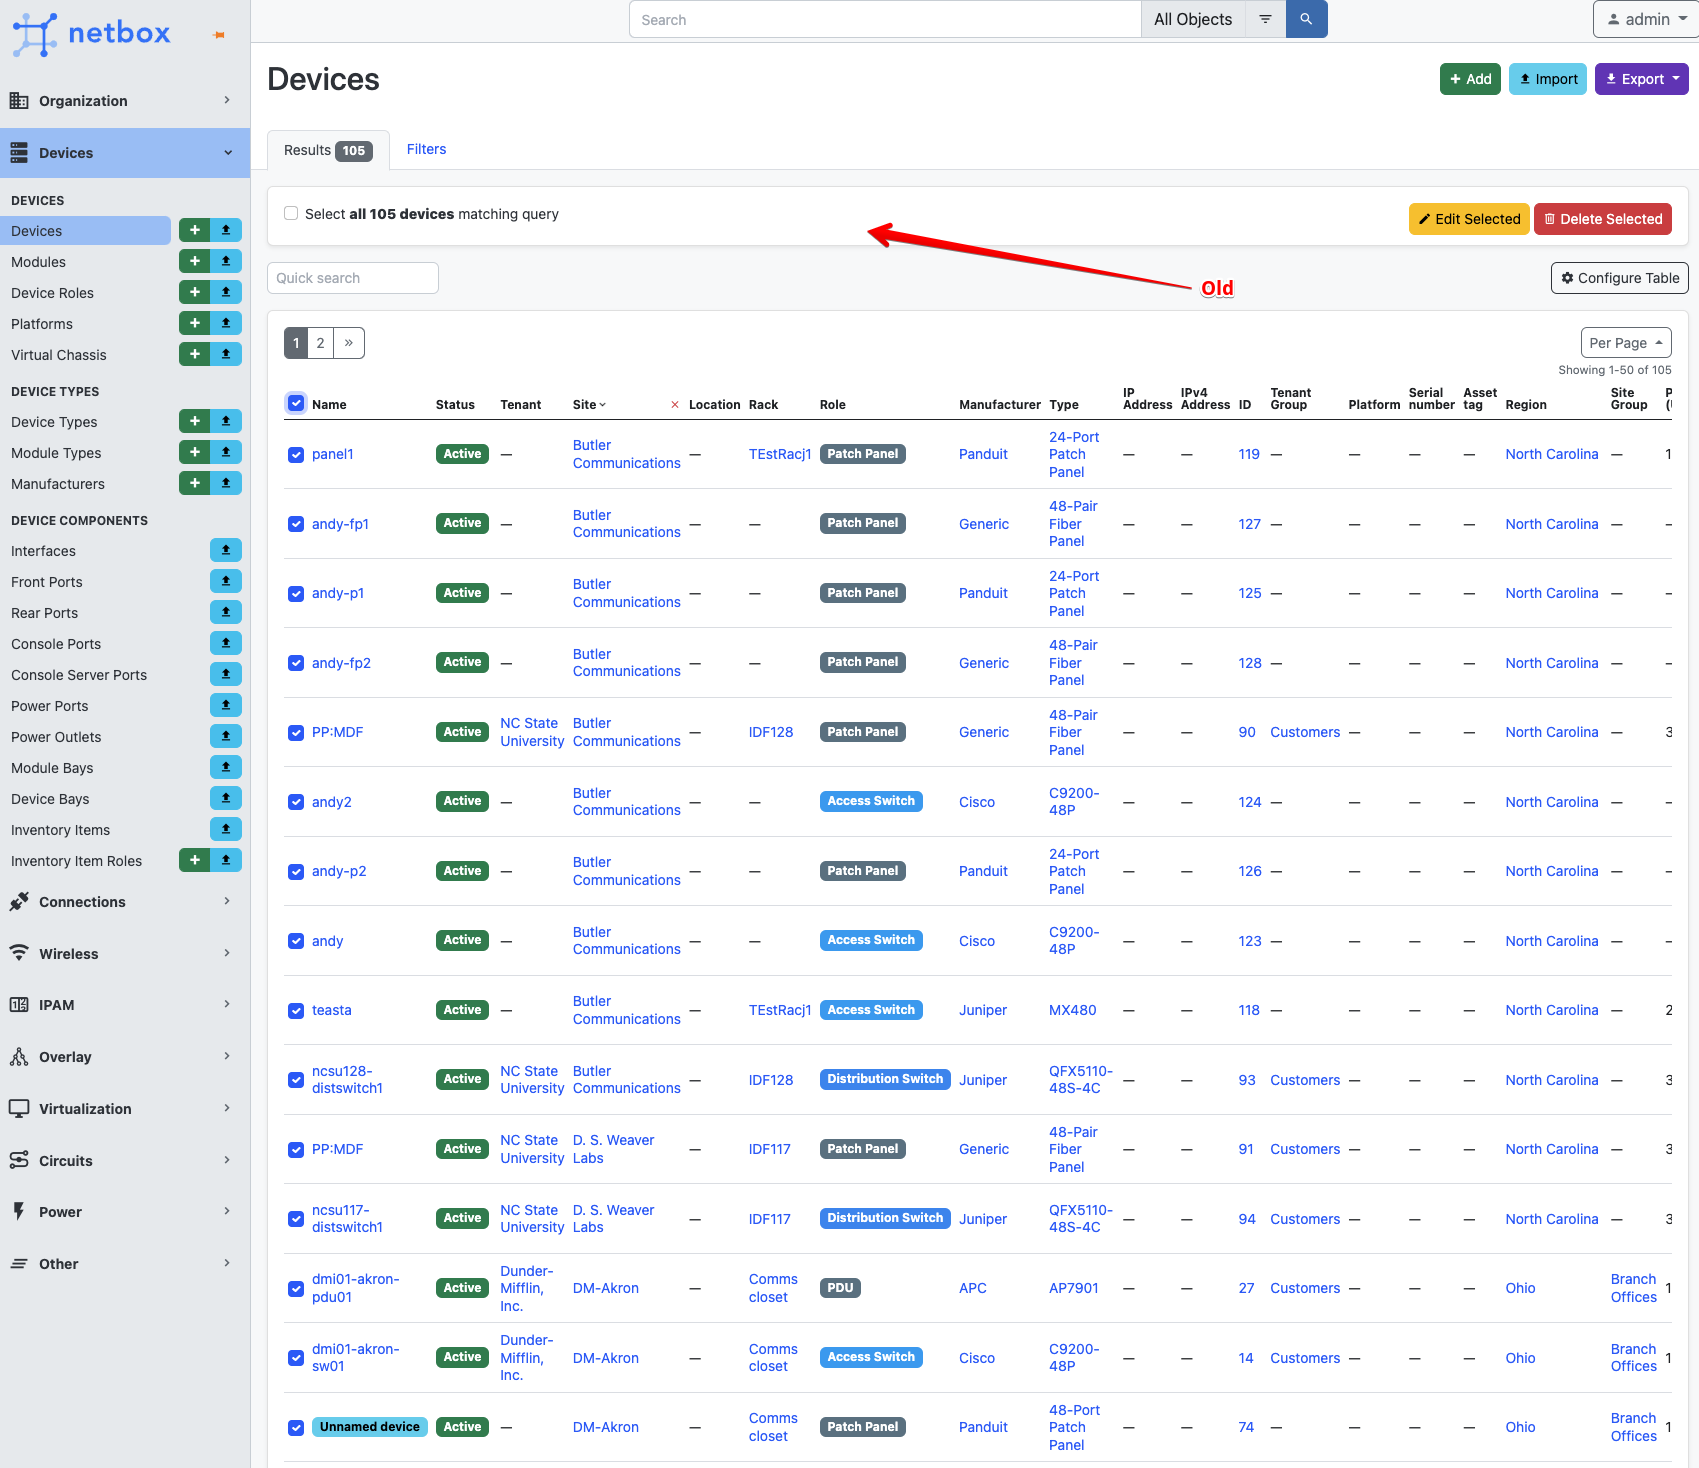
Task: Click import icon beside Platforms
Action: tap(226, 324)
